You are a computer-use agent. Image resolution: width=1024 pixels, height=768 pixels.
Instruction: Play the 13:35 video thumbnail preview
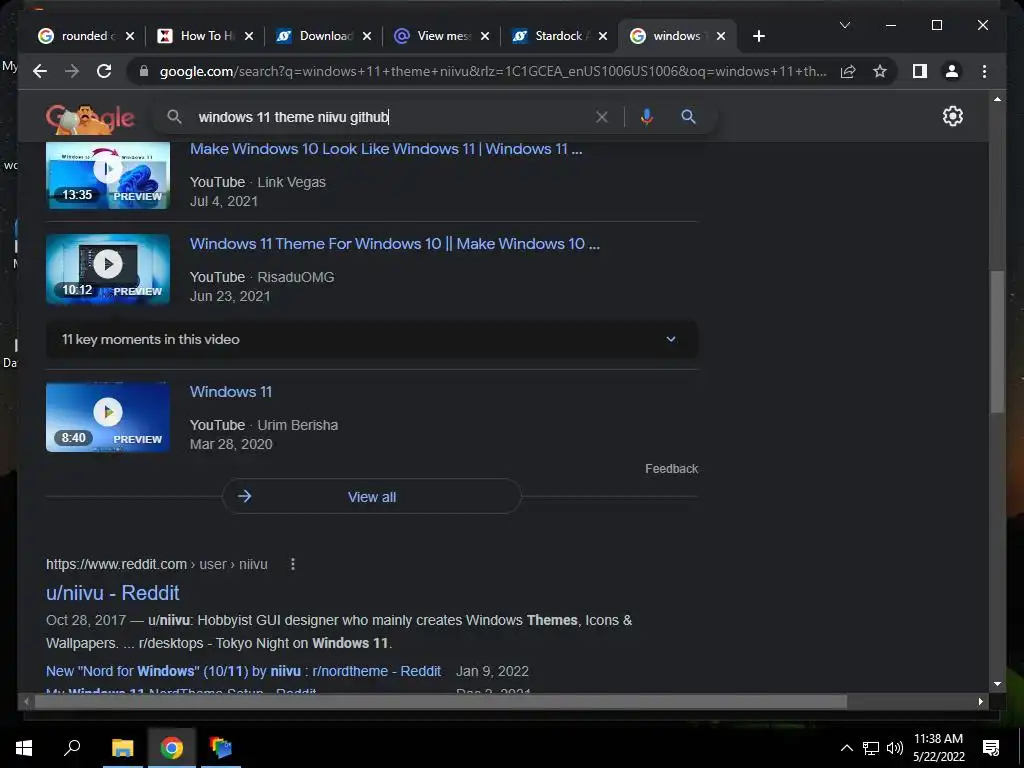pos(108,175)
